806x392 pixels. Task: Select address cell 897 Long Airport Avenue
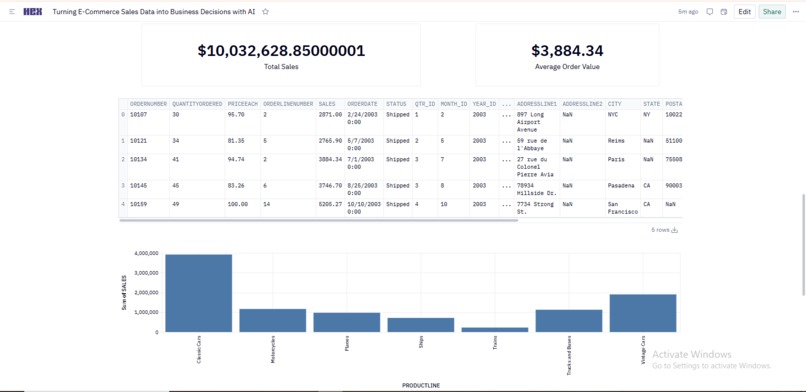[x=537, y=122]
